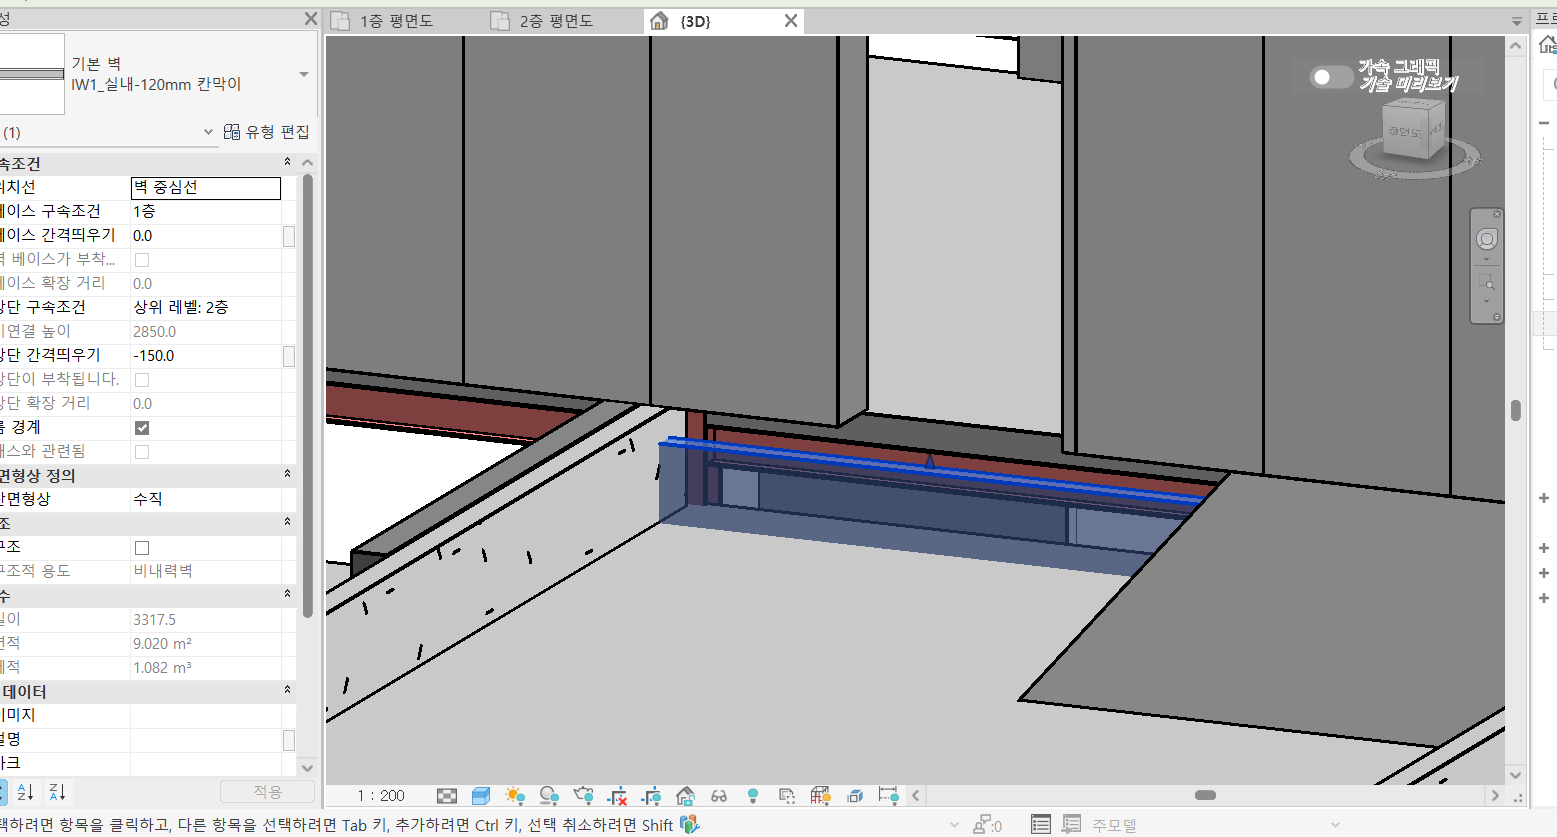Close the {3D} view tab
Viewport: 1557px width, 837px height.
[x=791, y=21]
